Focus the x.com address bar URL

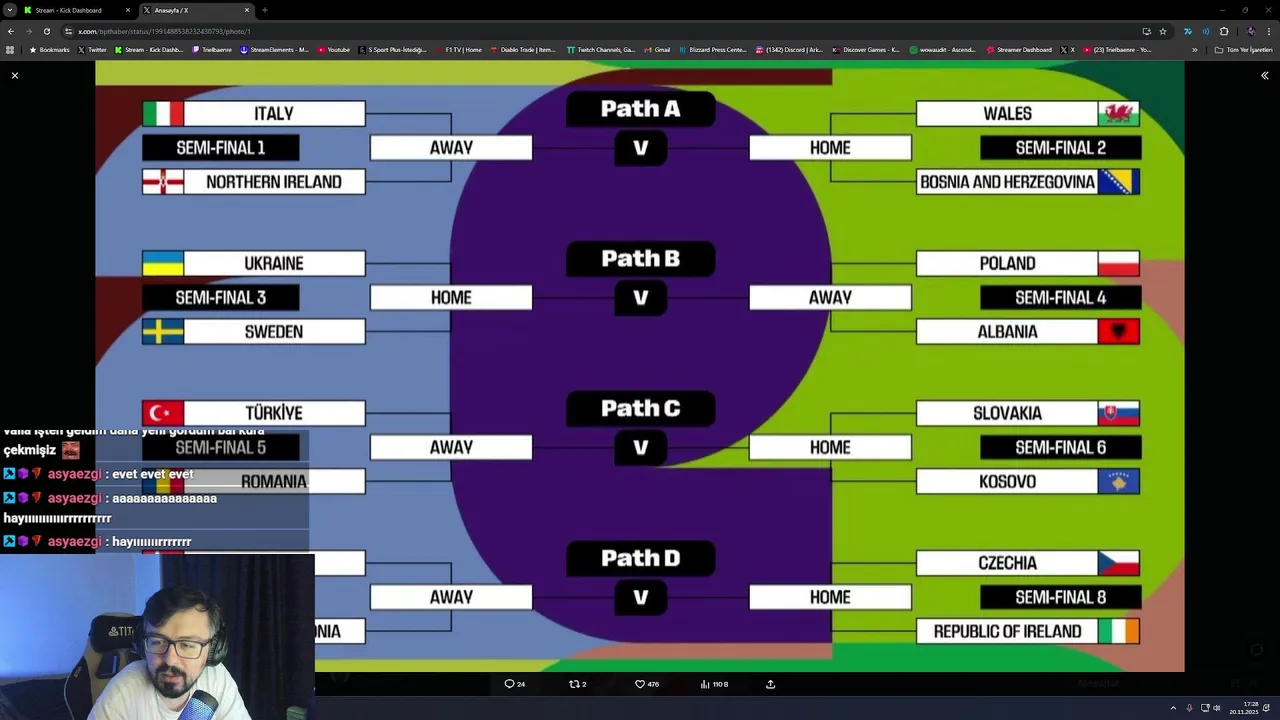(165, 31)
